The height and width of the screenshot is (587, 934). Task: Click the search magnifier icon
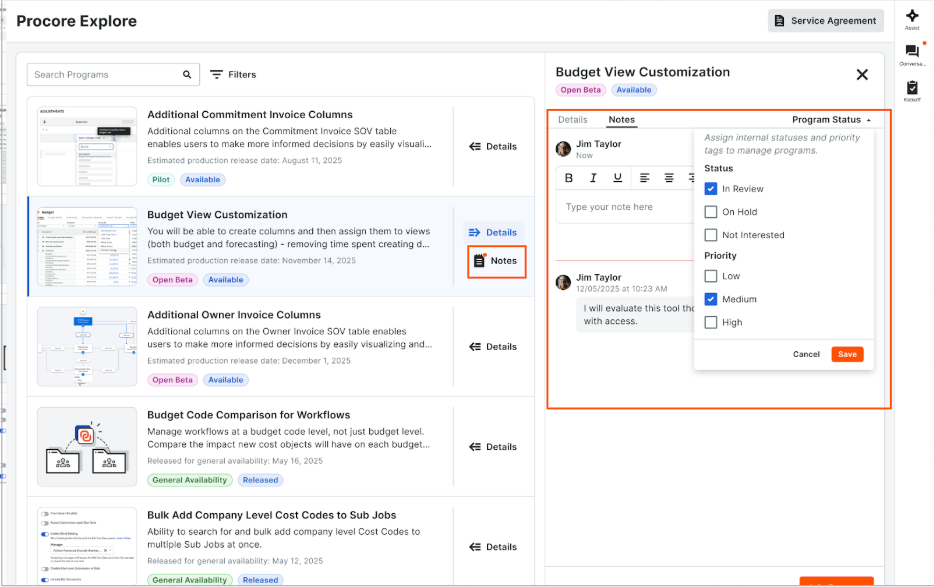pyautogui.click(x=187, y=74)
